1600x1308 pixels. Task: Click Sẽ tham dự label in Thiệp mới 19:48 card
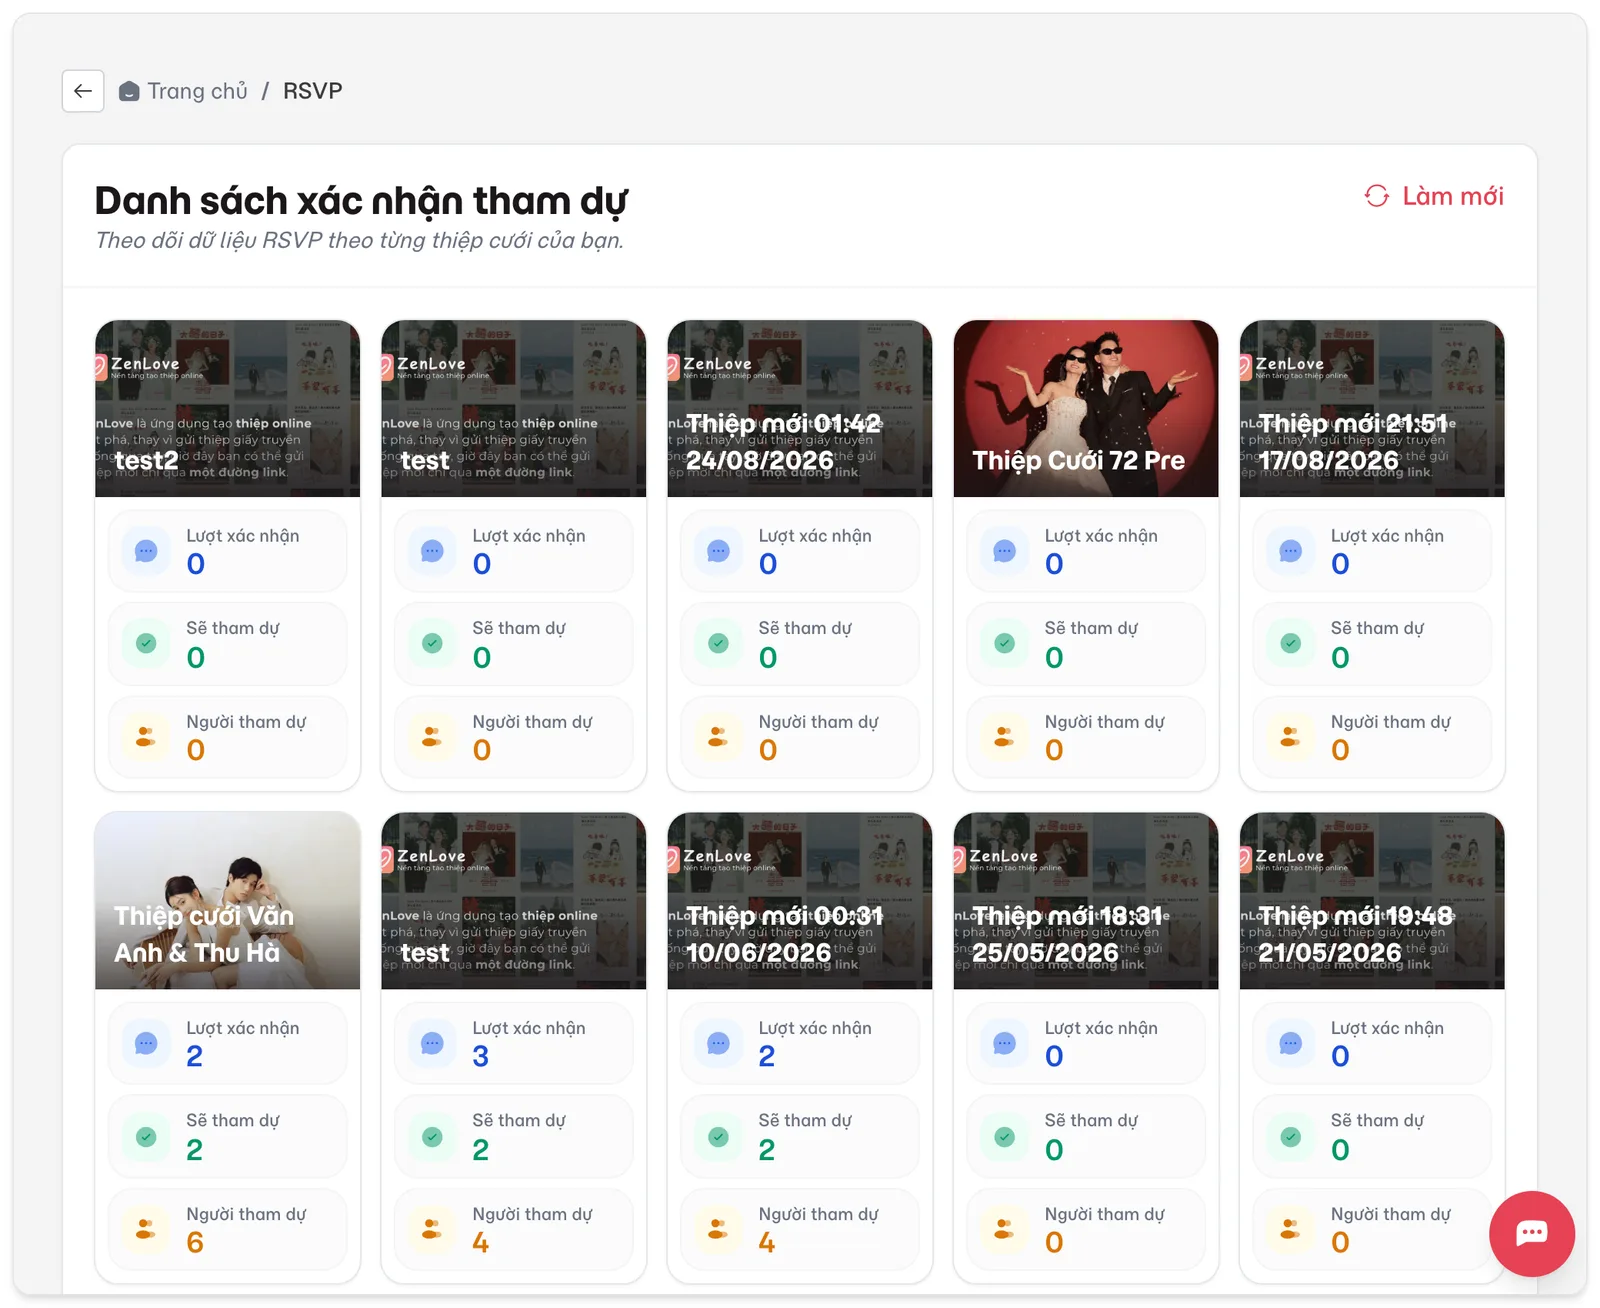coord(1377,1121)
